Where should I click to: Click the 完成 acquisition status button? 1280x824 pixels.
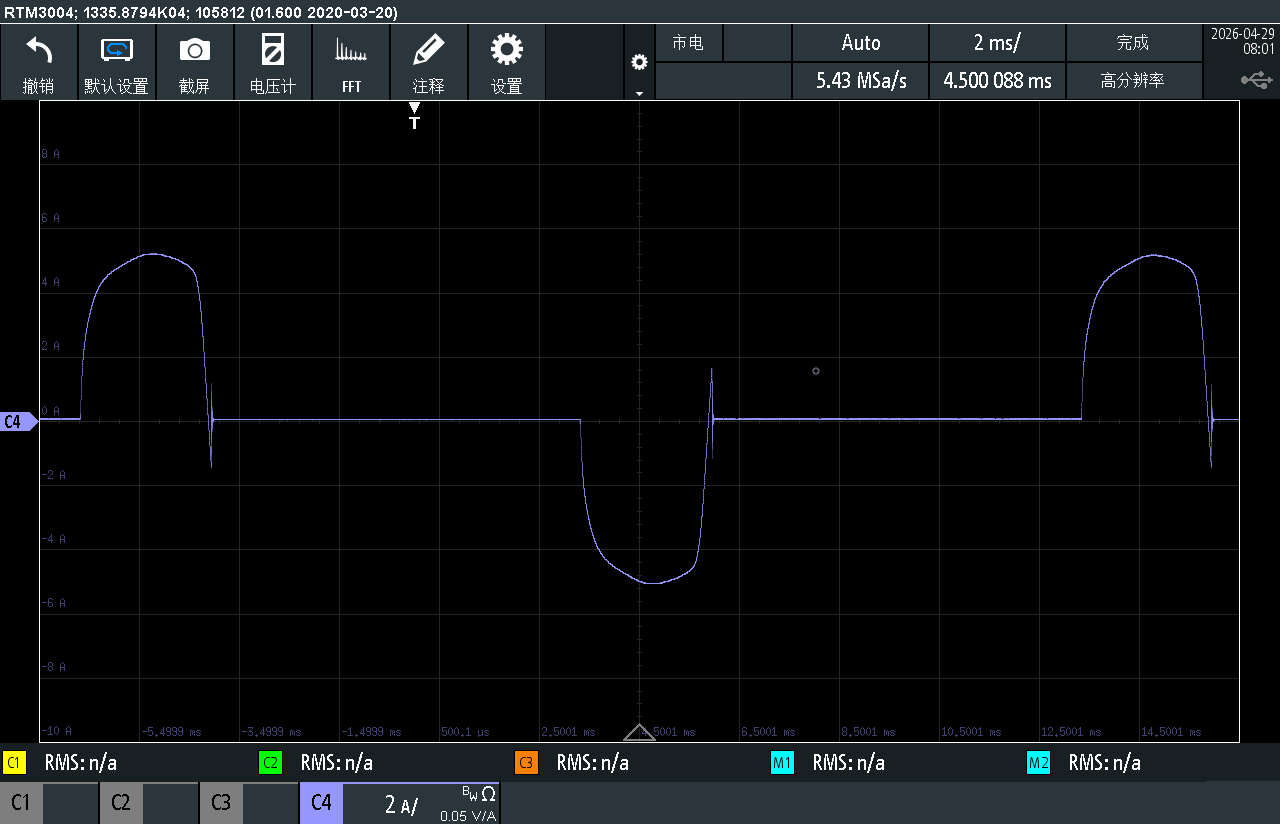[1133, 43]
